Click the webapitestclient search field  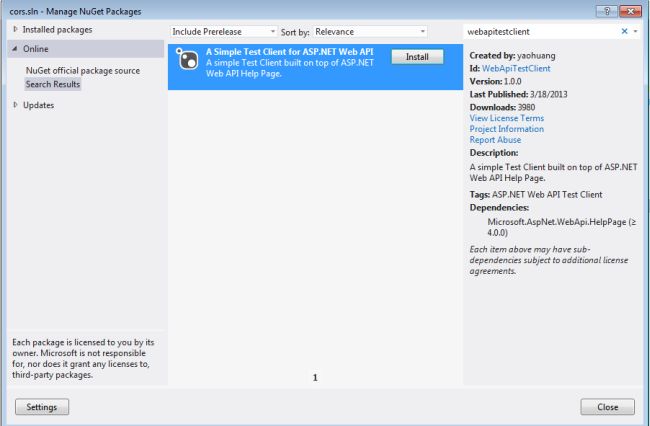tap(542, 31)
